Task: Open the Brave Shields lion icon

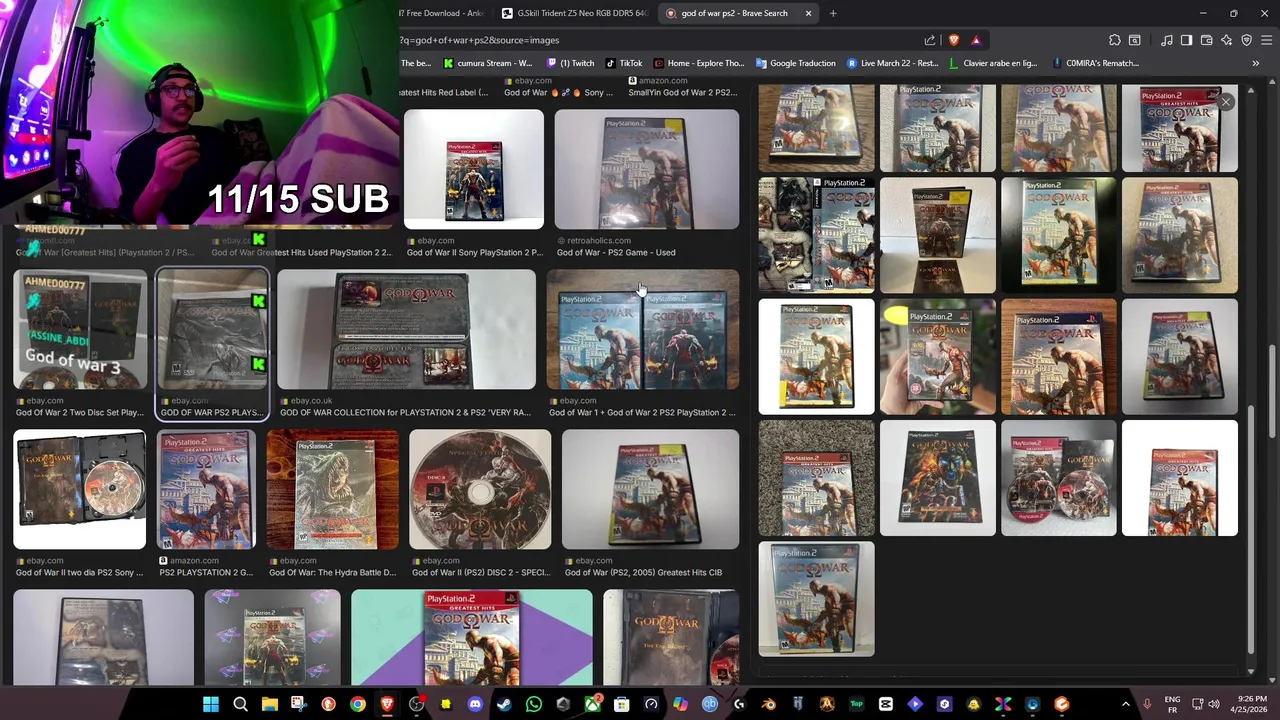Action: (x=953, y=40)
